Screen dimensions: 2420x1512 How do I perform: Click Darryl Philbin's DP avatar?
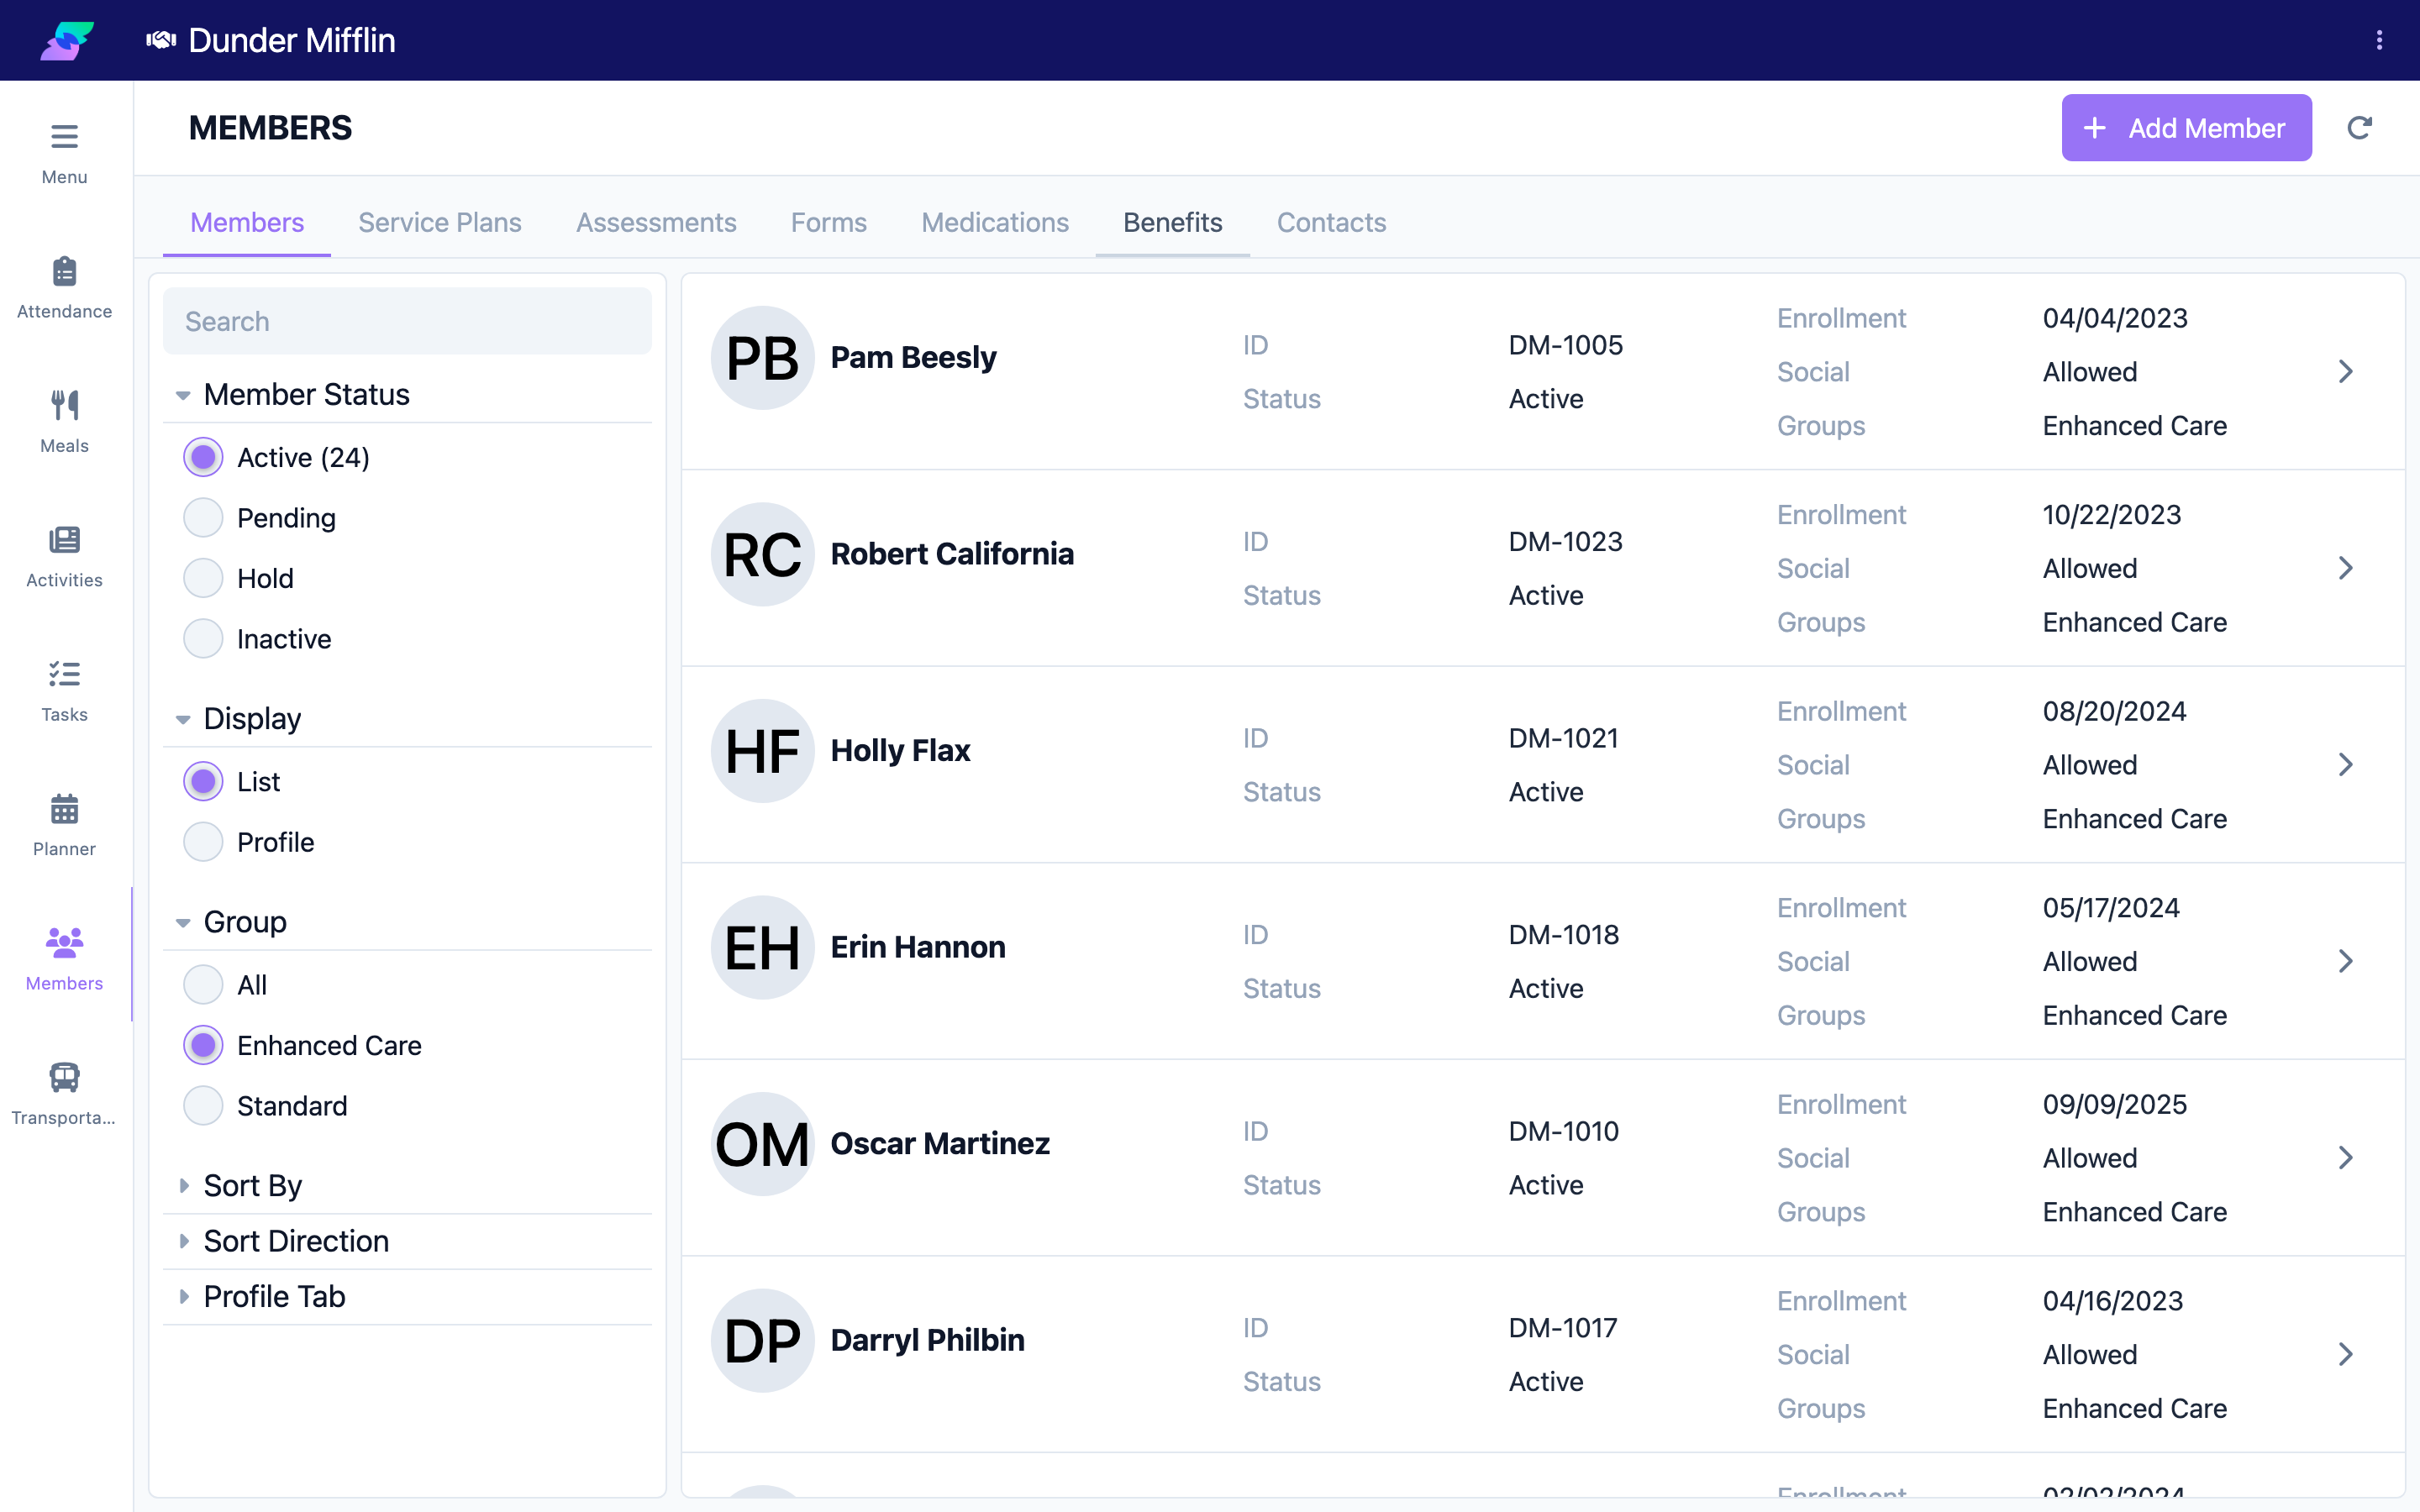tap(762, 1340)
